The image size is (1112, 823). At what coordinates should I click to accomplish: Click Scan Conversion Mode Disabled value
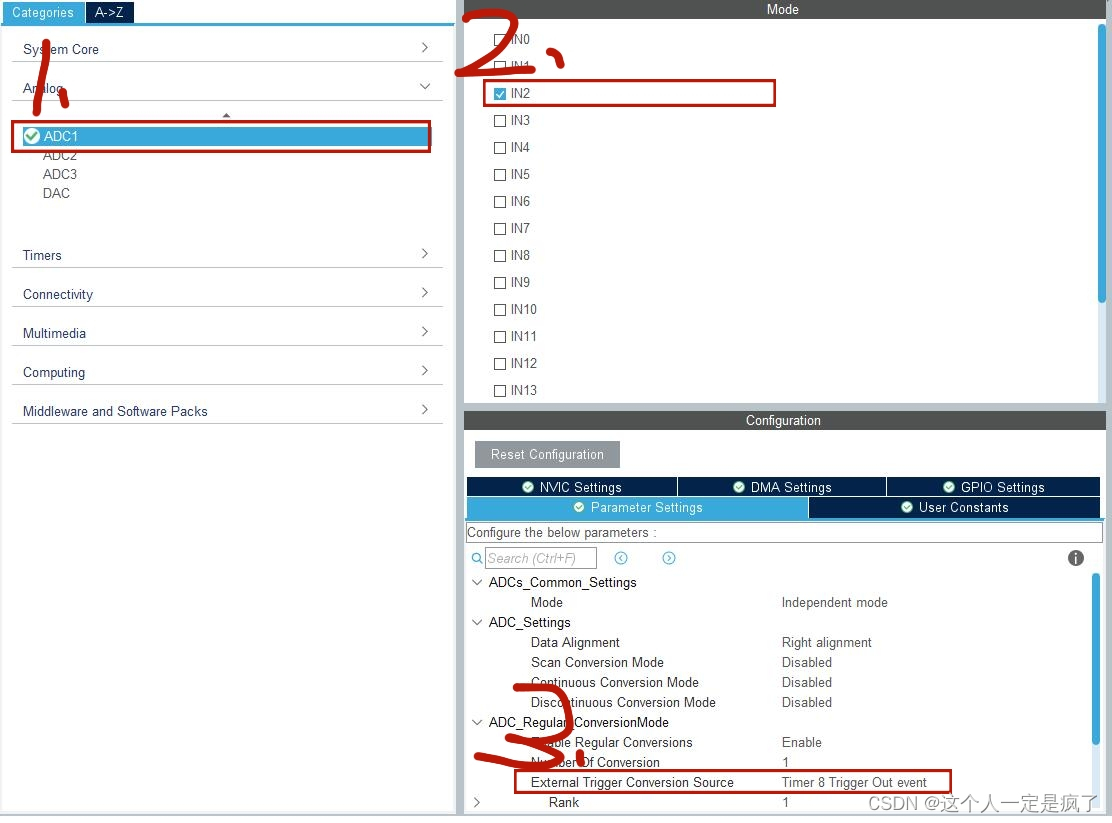pos(806,662)
